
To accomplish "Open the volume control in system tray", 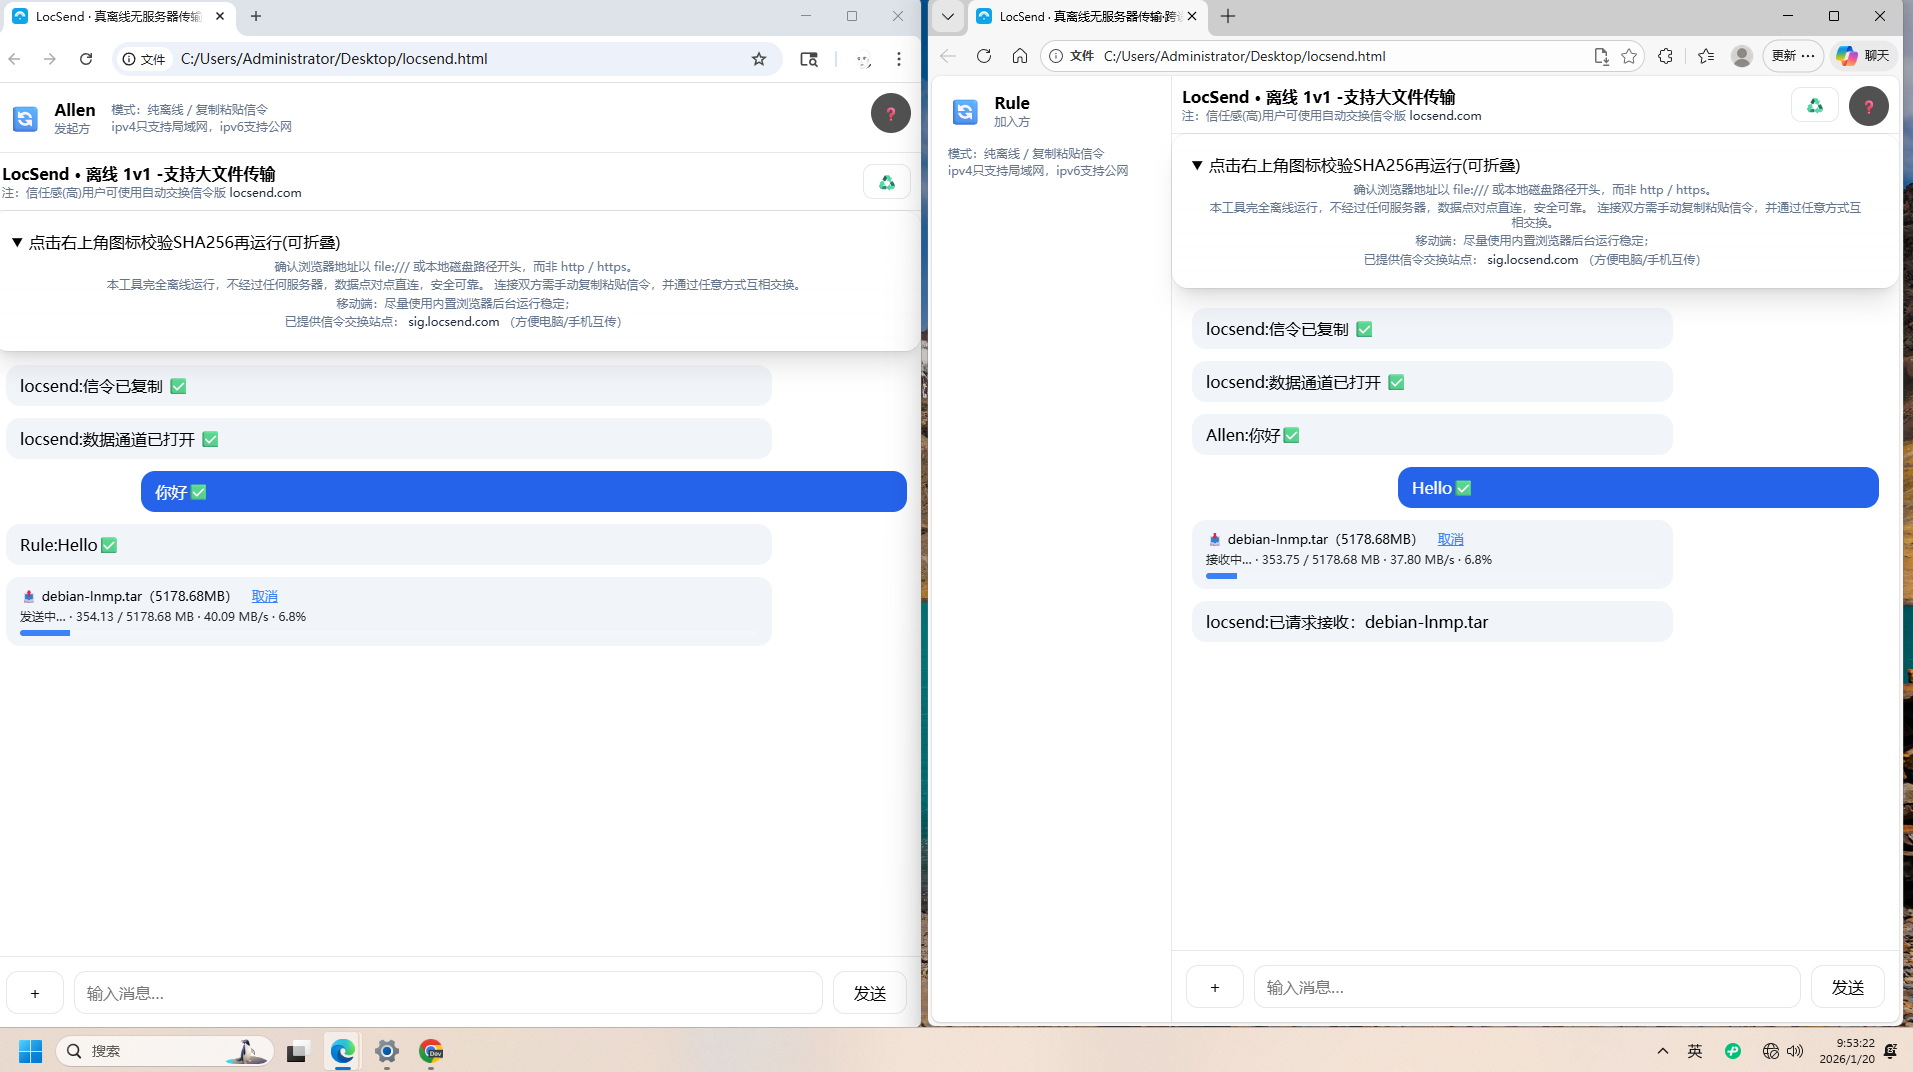I will tap(1795, 1051).
